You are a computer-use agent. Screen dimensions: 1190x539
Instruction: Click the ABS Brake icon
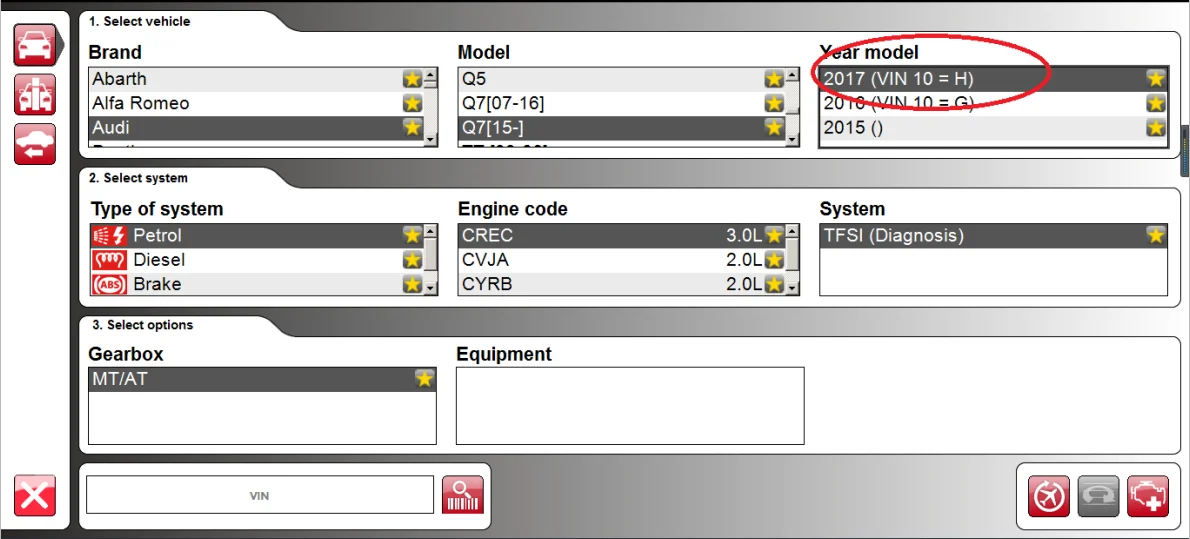pos(109,284)
